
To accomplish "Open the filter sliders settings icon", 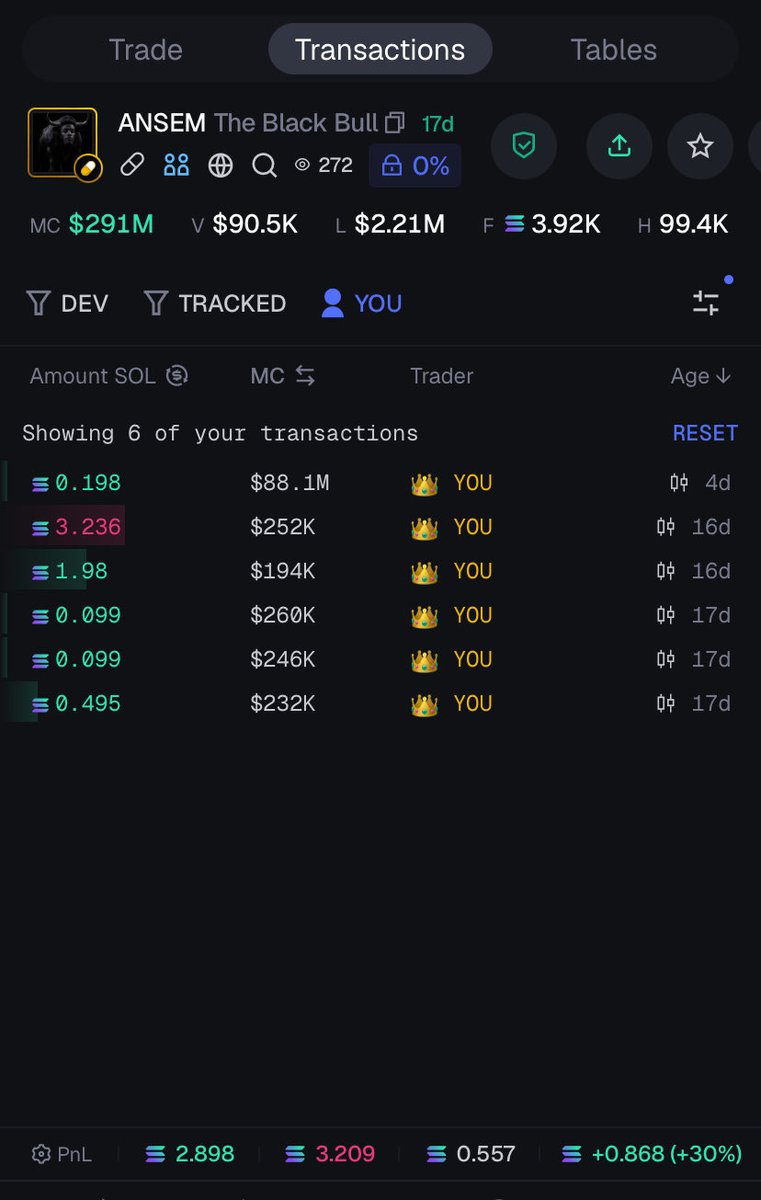I will [706, 303].
